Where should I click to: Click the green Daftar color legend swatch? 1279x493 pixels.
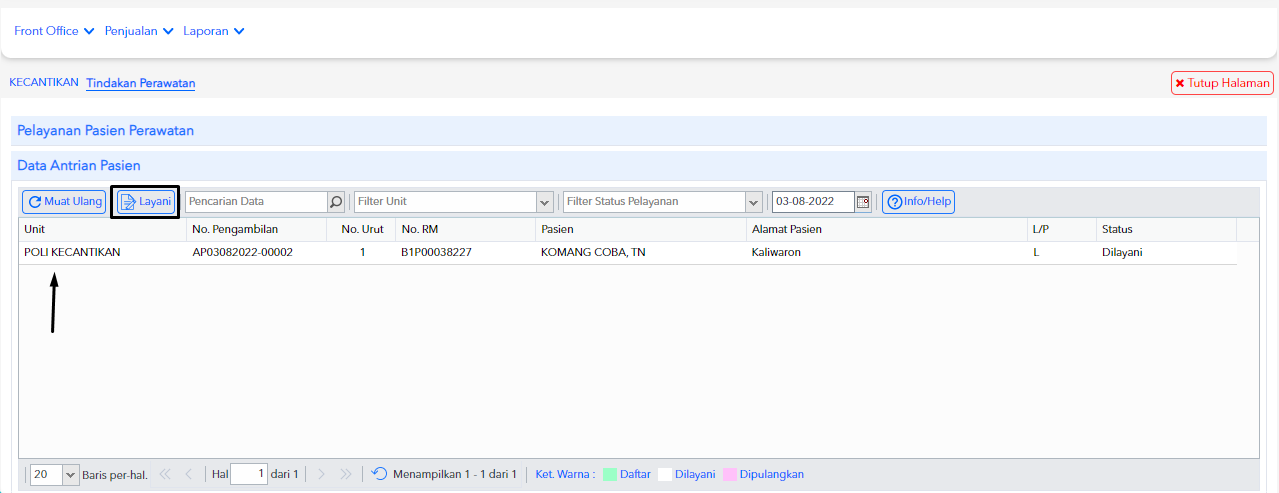click(610, 474)
